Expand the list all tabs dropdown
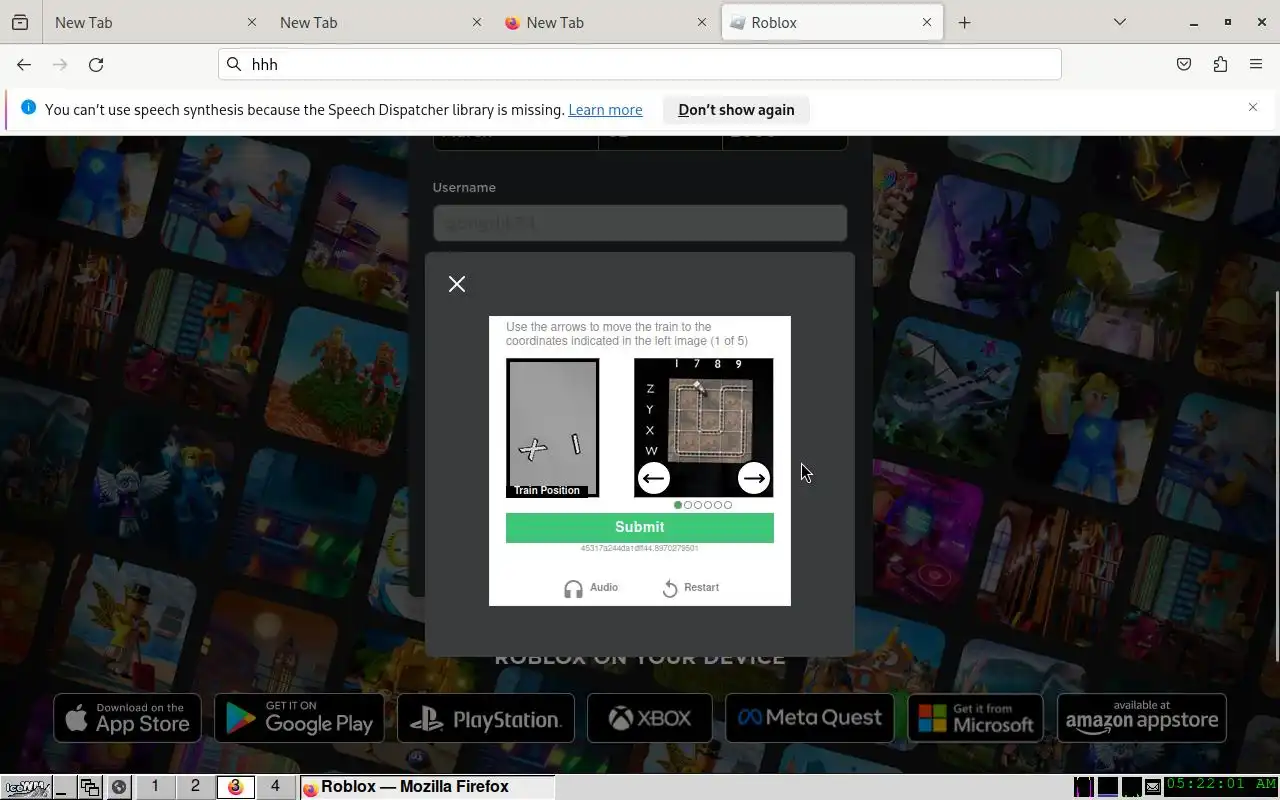The height and width of the screenshot is (800, 1280). (x=1120, y=22)
